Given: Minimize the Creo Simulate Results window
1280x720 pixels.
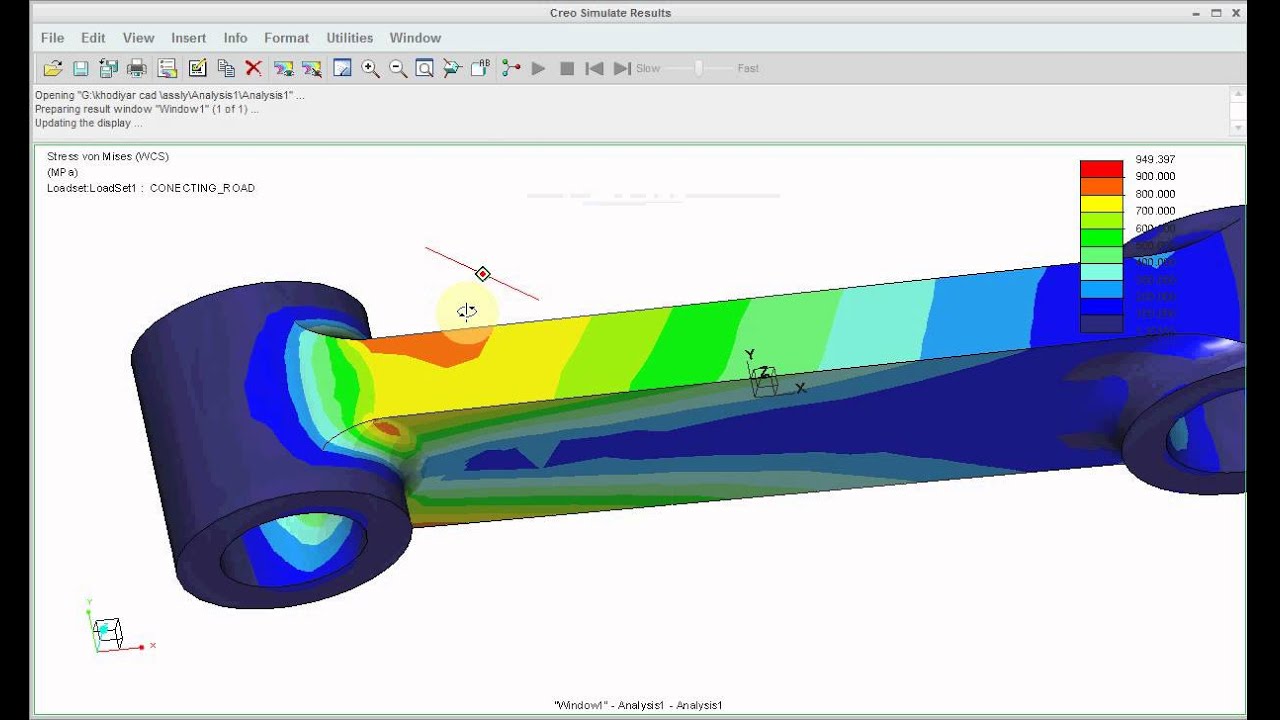Looking at the screenshot, I should coord(1197,13).
